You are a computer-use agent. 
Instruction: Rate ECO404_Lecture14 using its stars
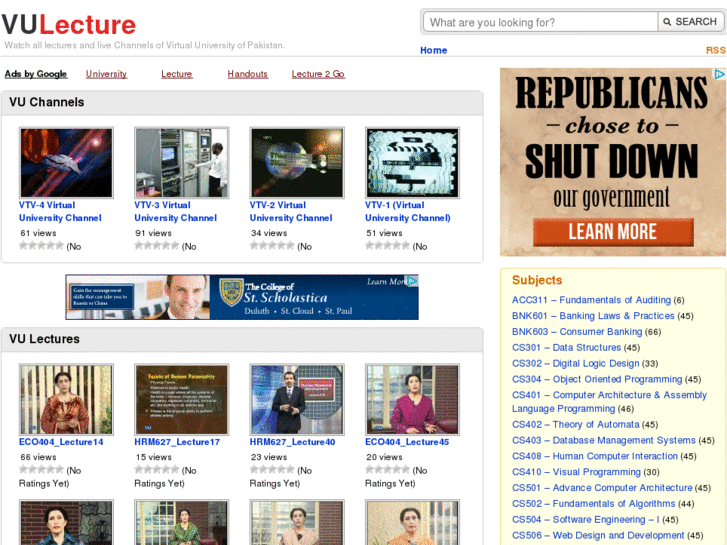click(x=41, y=469)
